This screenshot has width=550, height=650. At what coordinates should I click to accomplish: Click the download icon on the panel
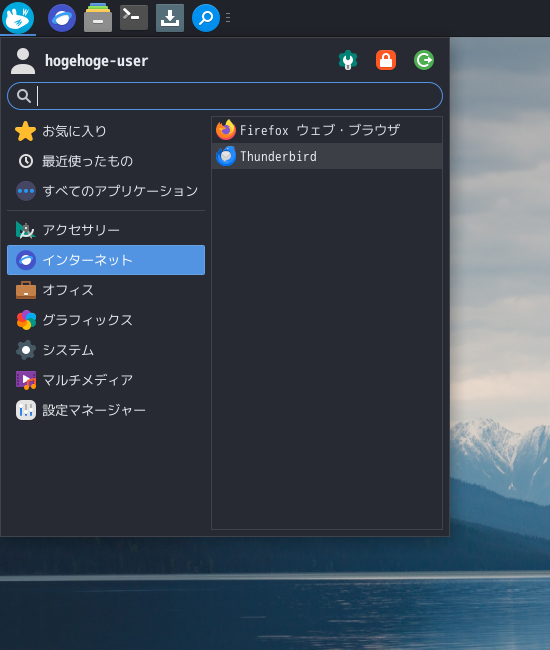pos(170,18)
